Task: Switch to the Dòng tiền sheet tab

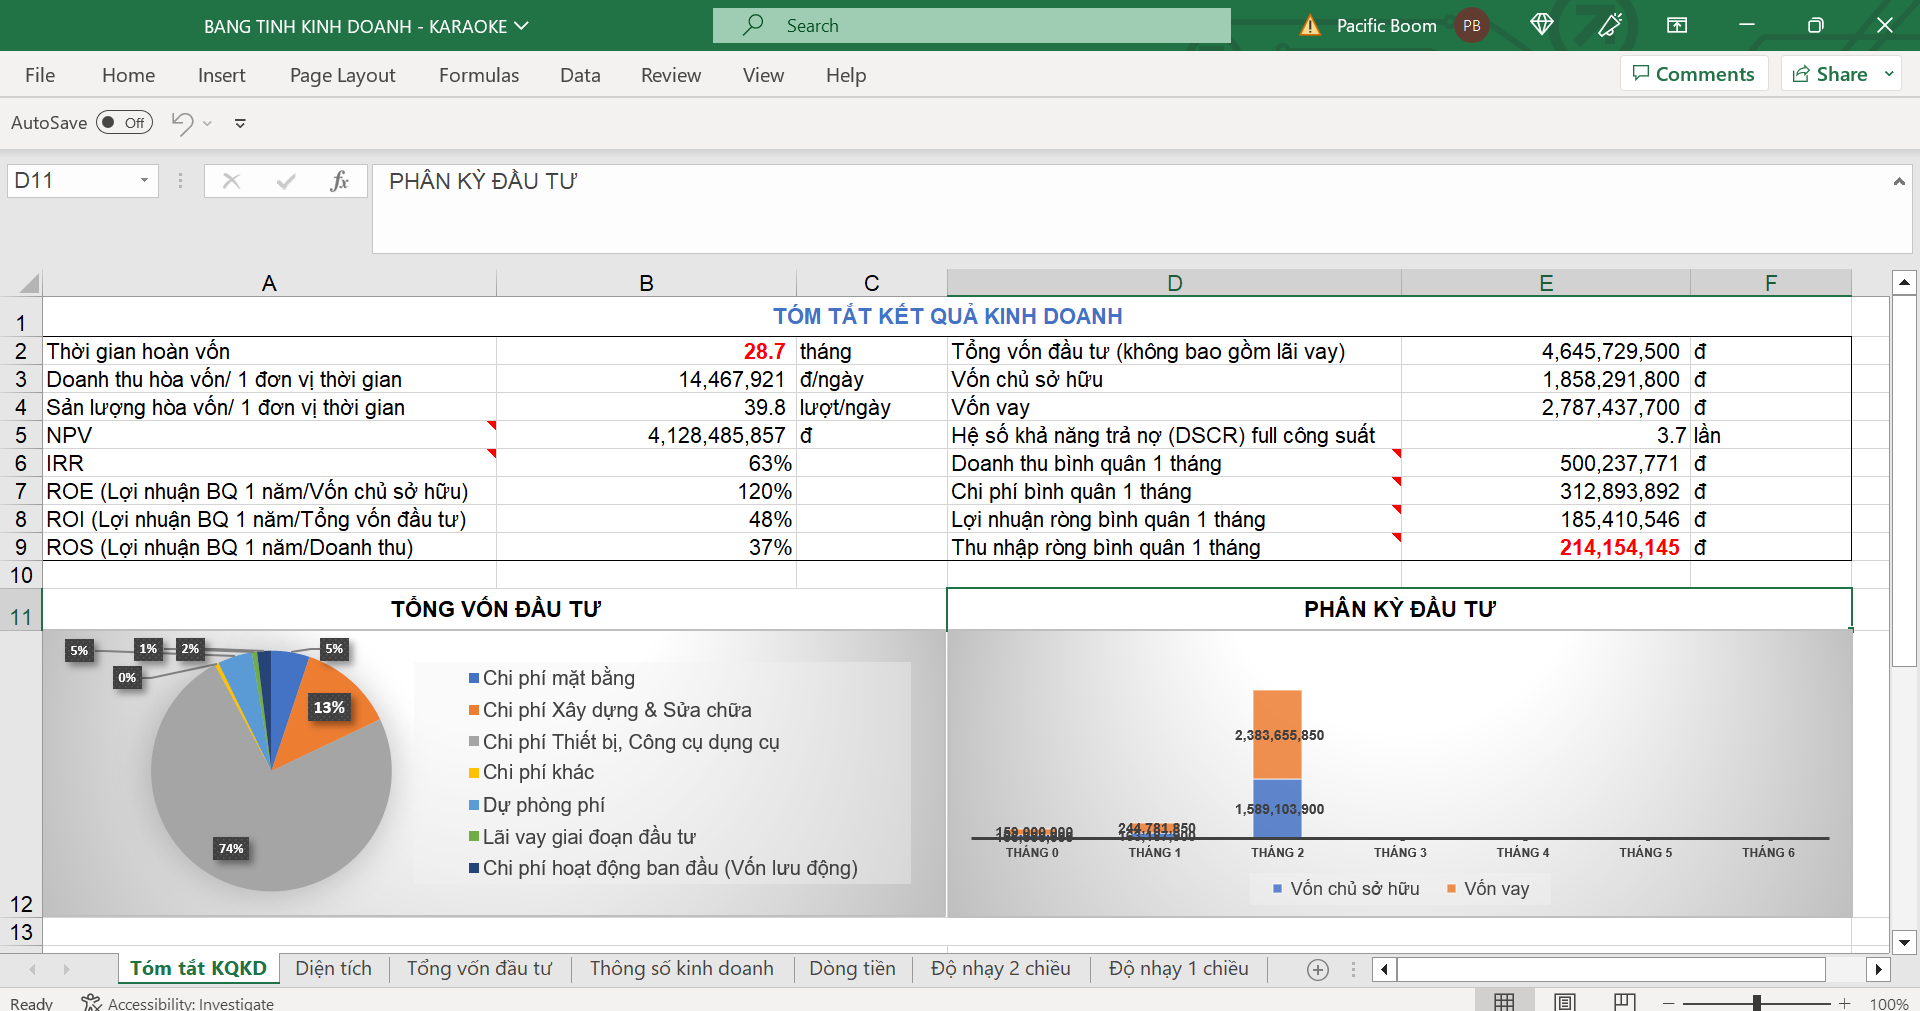Action: 852,968
